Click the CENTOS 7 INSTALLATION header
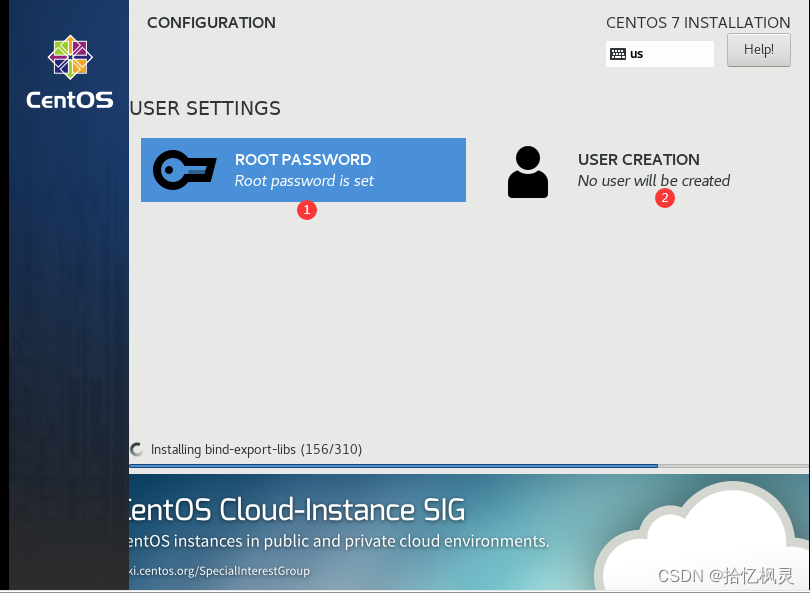The image size is (810, 594). click(697, 22)
